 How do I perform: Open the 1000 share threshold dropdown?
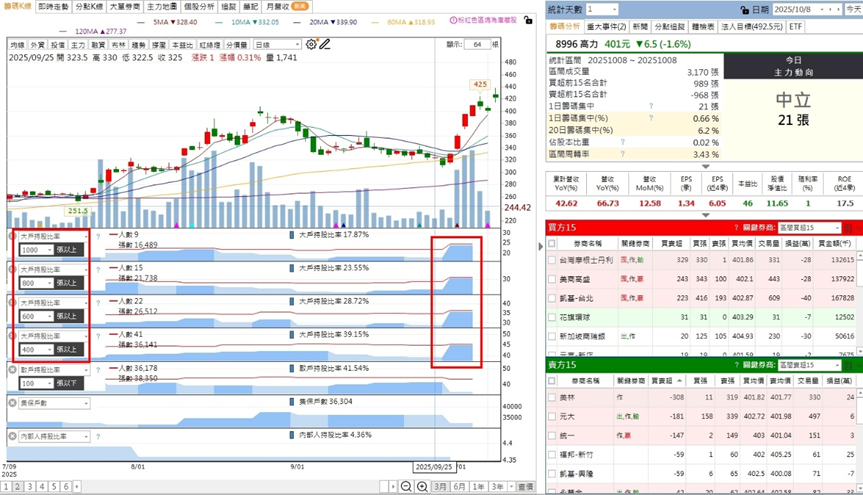click(x=36, y=249)
